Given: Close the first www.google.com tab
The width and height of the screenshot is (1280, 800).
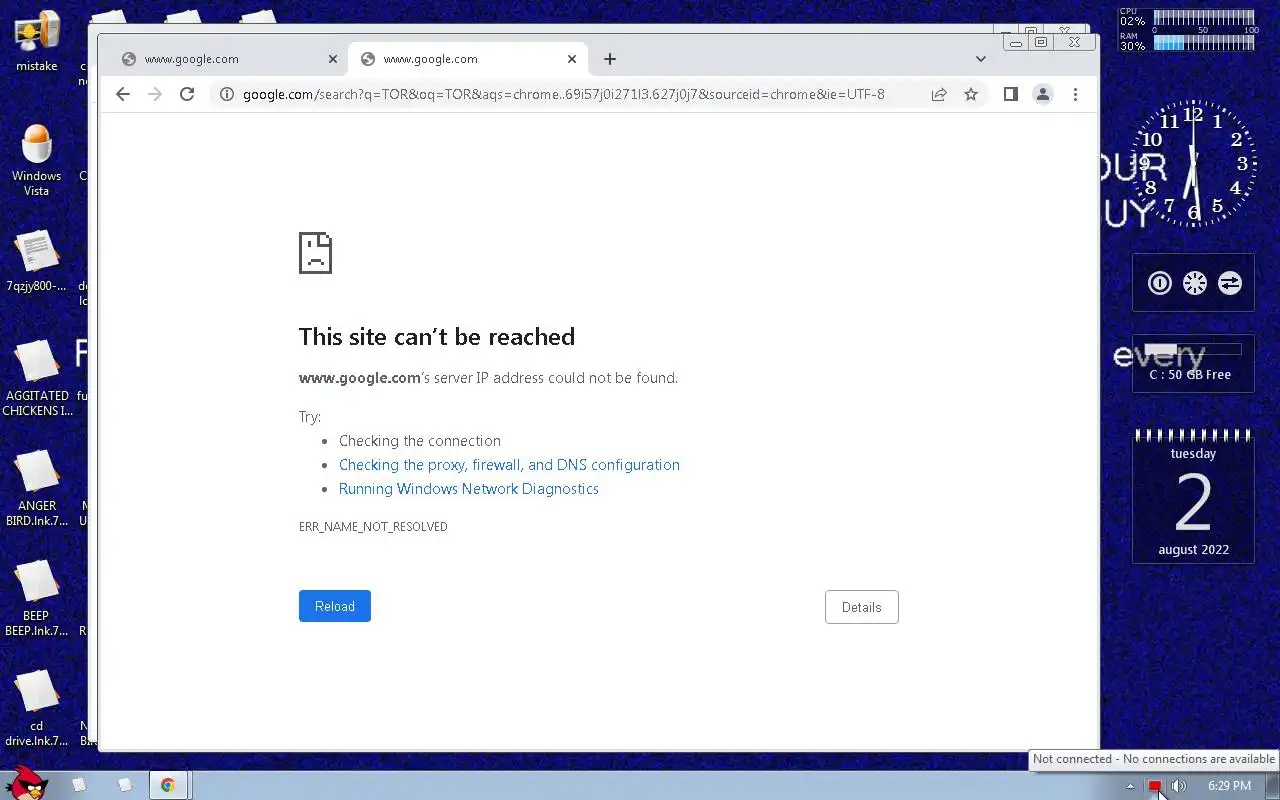Looking at the screenshot, I should click(x=333, y=59).
